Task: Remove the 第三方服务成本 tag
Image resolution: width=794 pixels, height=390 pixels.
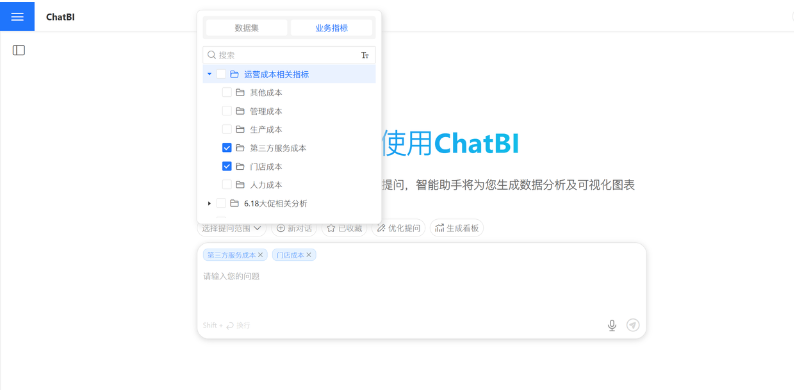Action: tap(260, 255)
